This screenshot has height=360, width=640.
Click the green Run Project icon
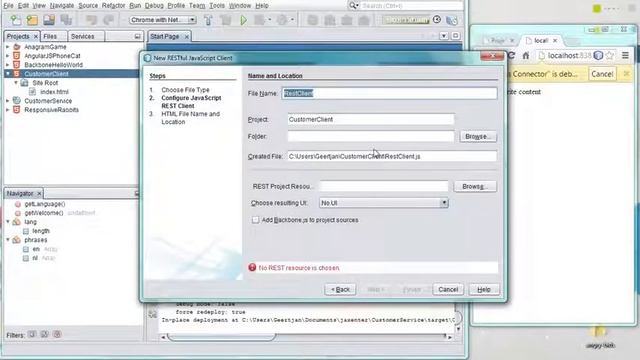[x=244, y=20]
